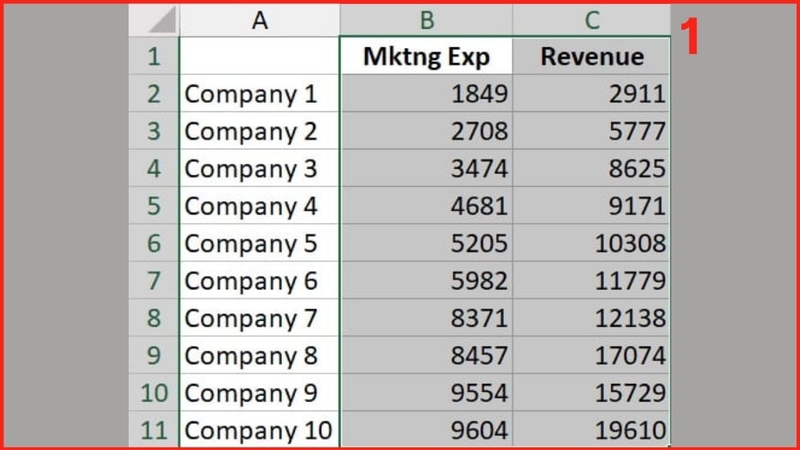800x450 pixels.
Task: Click cell containing 4681
Action: (427, 206)
